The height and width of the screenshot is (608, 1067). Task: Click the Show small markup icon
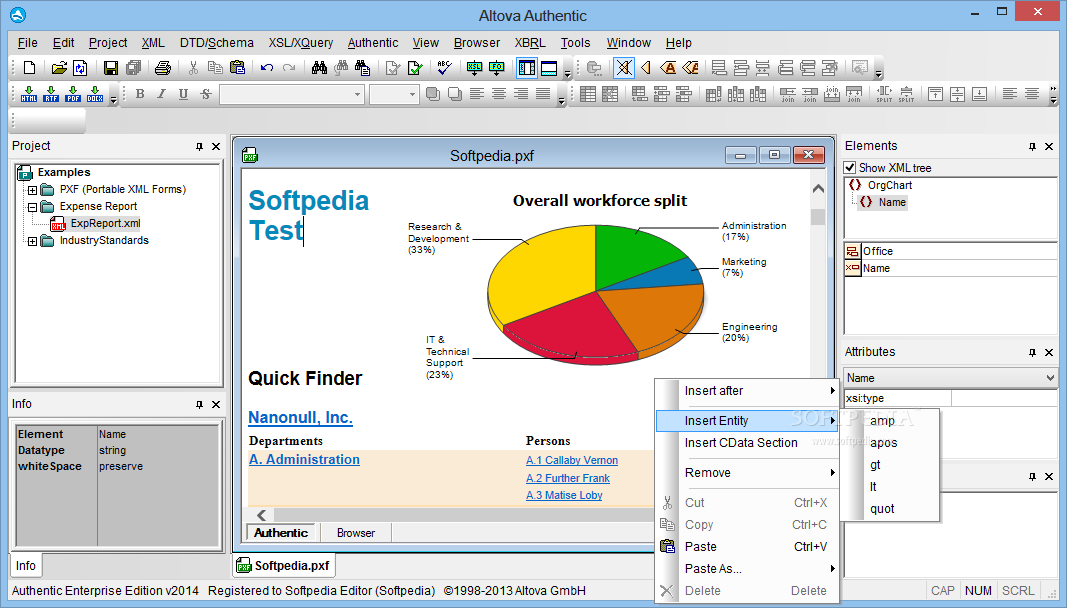[646, 67]
